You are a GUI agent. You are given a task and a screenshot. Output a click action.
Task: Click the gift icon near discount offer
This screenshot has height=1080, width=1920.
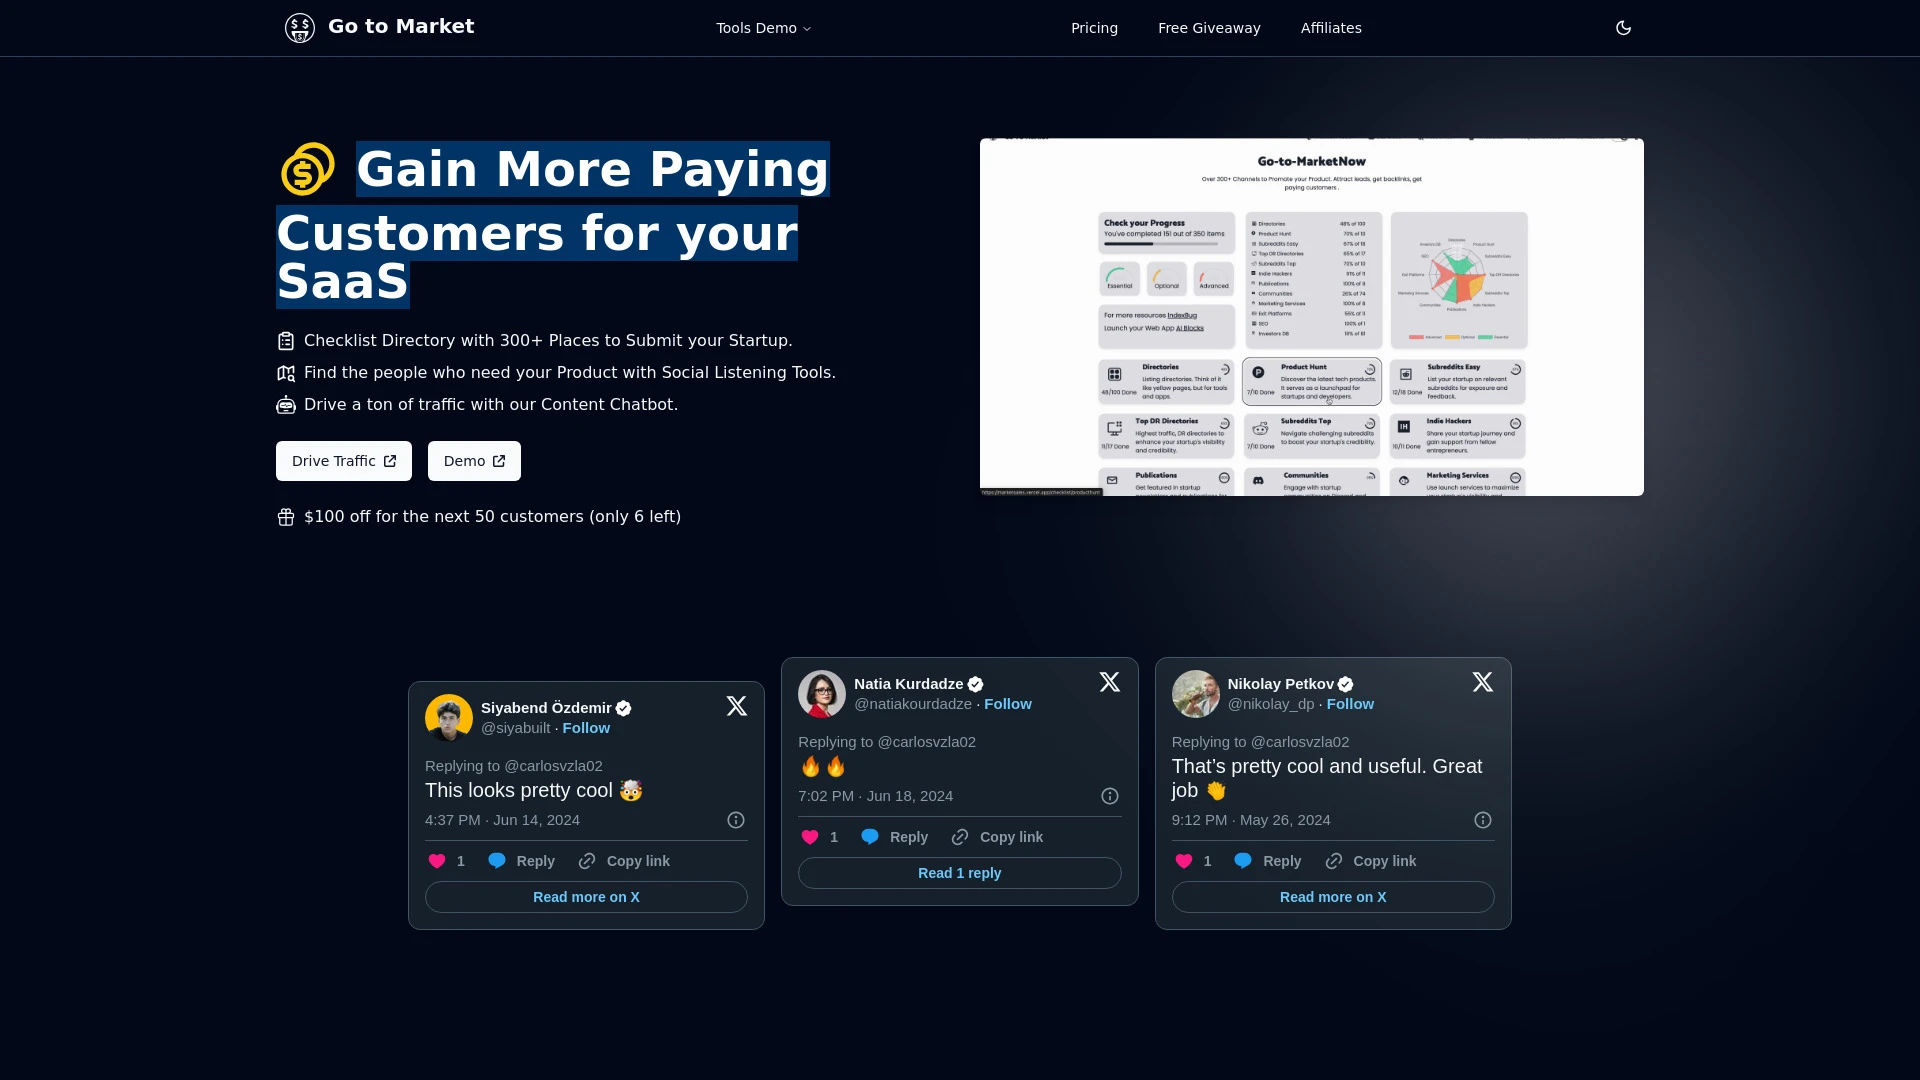pyautogui.click(x=286, y=516)
